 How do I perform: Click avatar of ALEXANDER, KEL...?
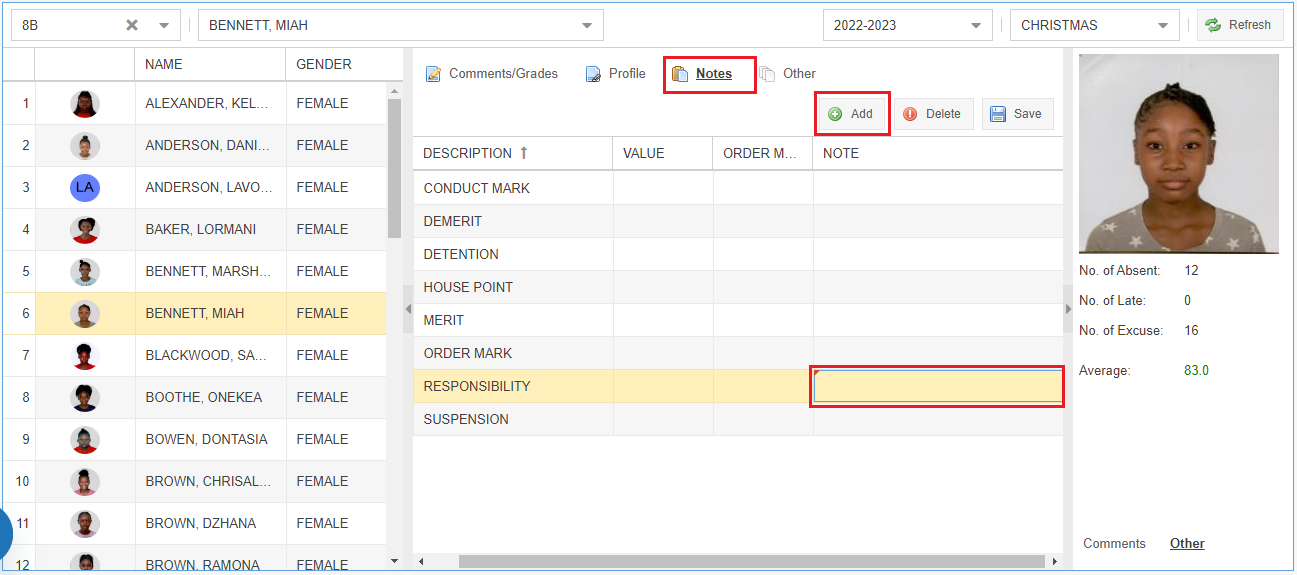point(85,104)
